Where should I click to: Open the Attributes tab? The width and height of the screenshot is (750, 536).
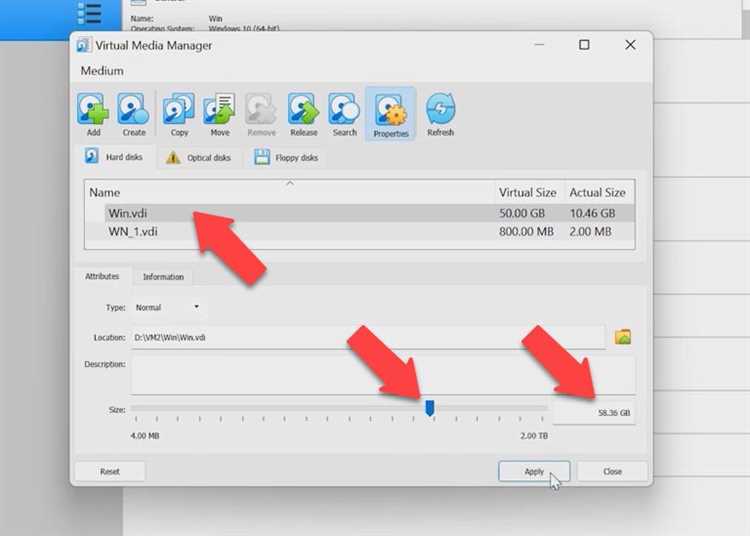(x=102, y=276)
